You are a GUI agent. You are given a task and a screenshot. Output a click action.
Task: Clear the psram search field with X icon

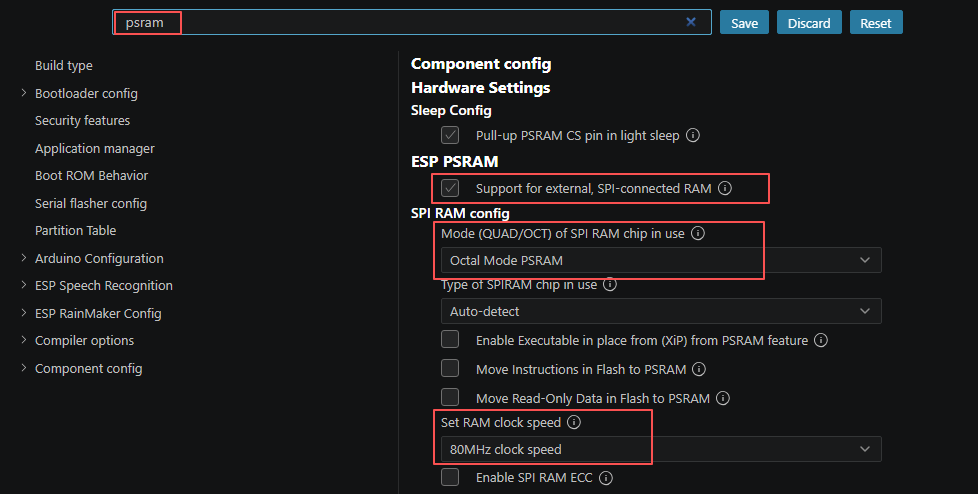[691, 22]
